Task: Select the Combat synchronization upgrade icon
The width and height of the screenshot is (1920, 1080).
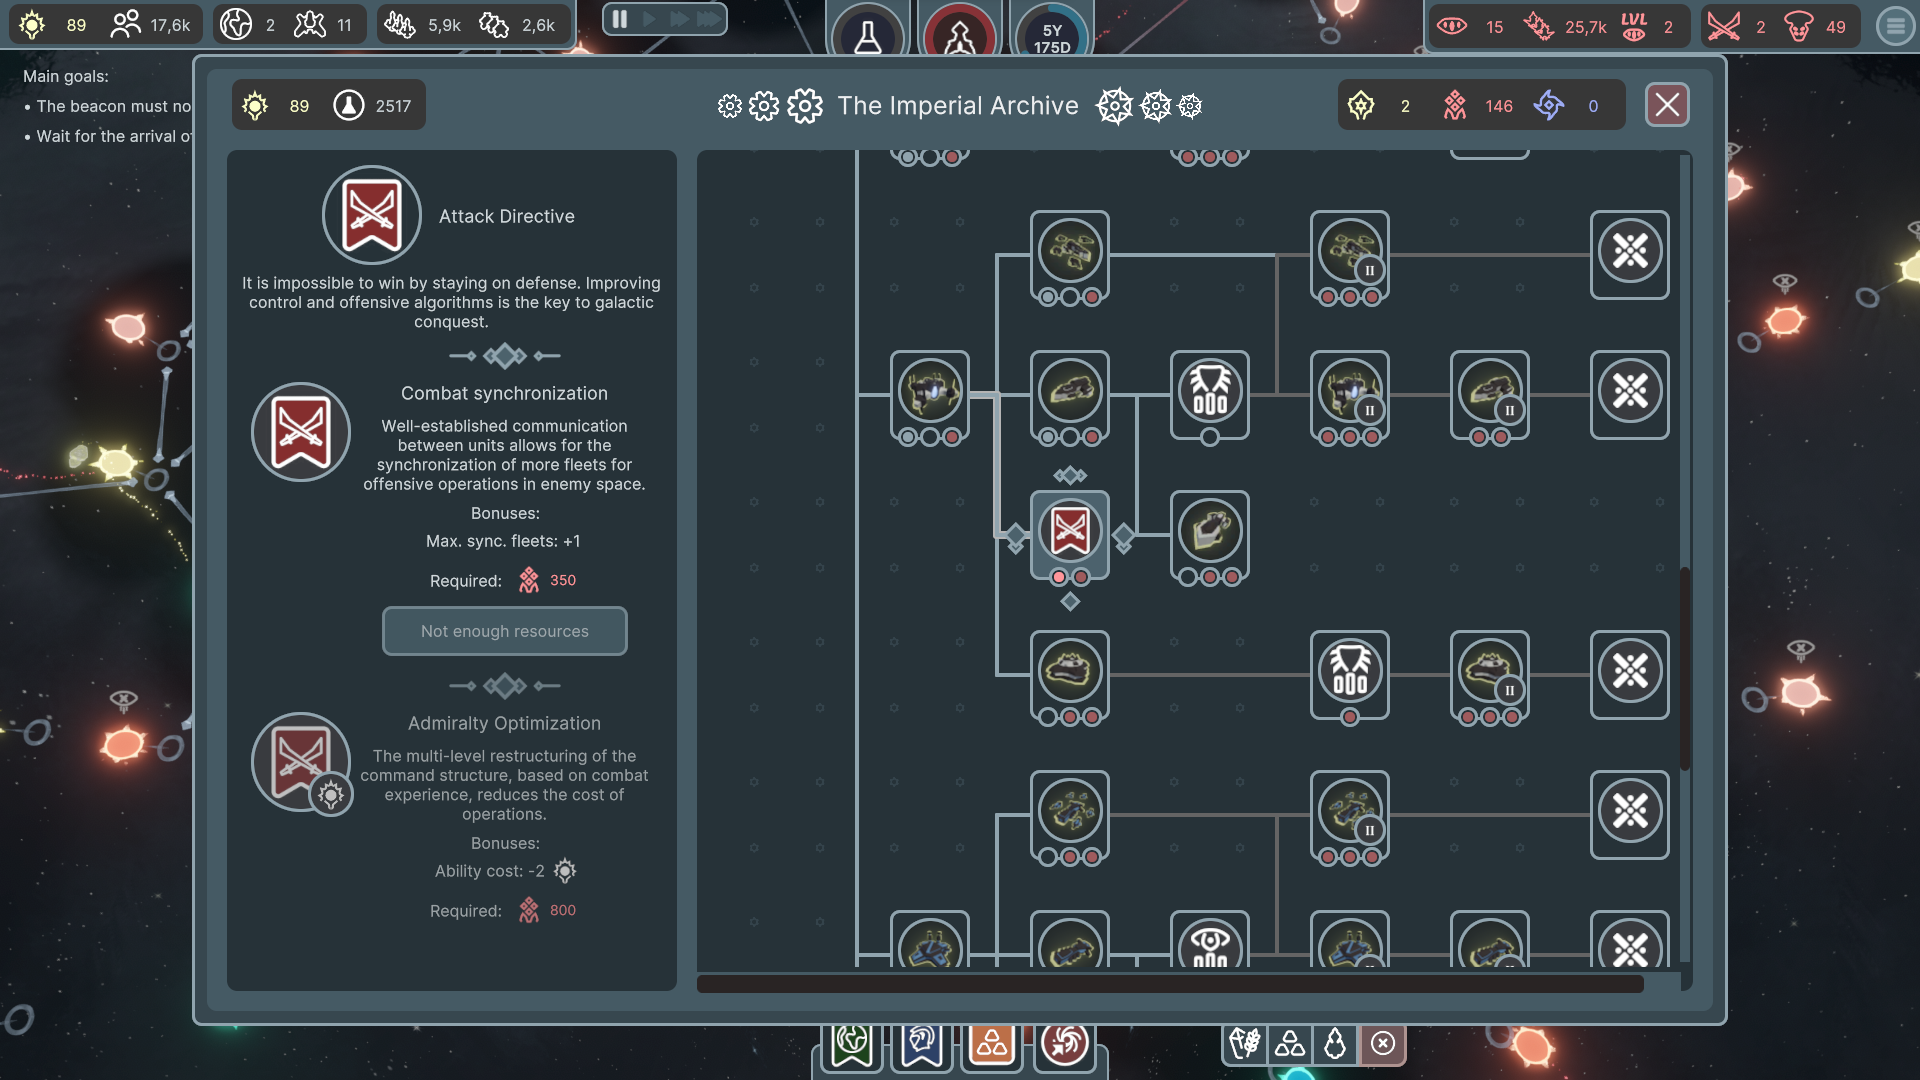Action: (301, 432)
